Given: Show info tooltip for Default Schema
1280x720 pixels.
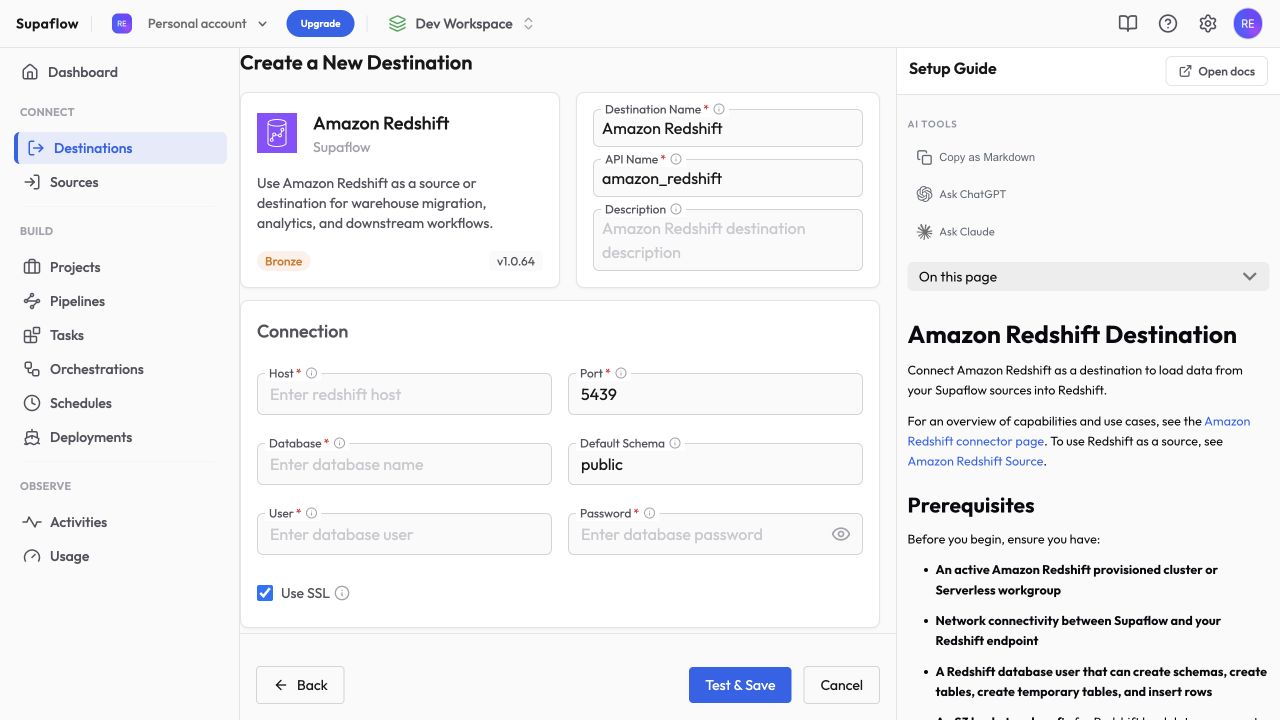Looking at the screenshot, I should coord(675,443).
